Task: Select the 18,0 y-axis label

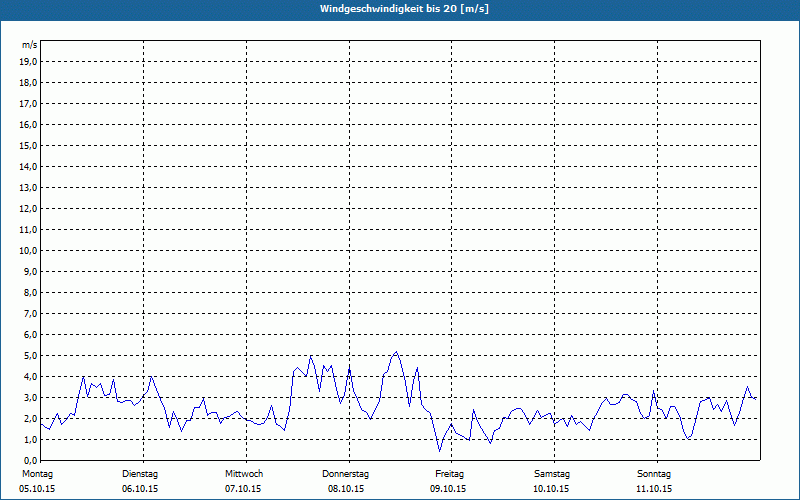Action: tap(28, 83)
